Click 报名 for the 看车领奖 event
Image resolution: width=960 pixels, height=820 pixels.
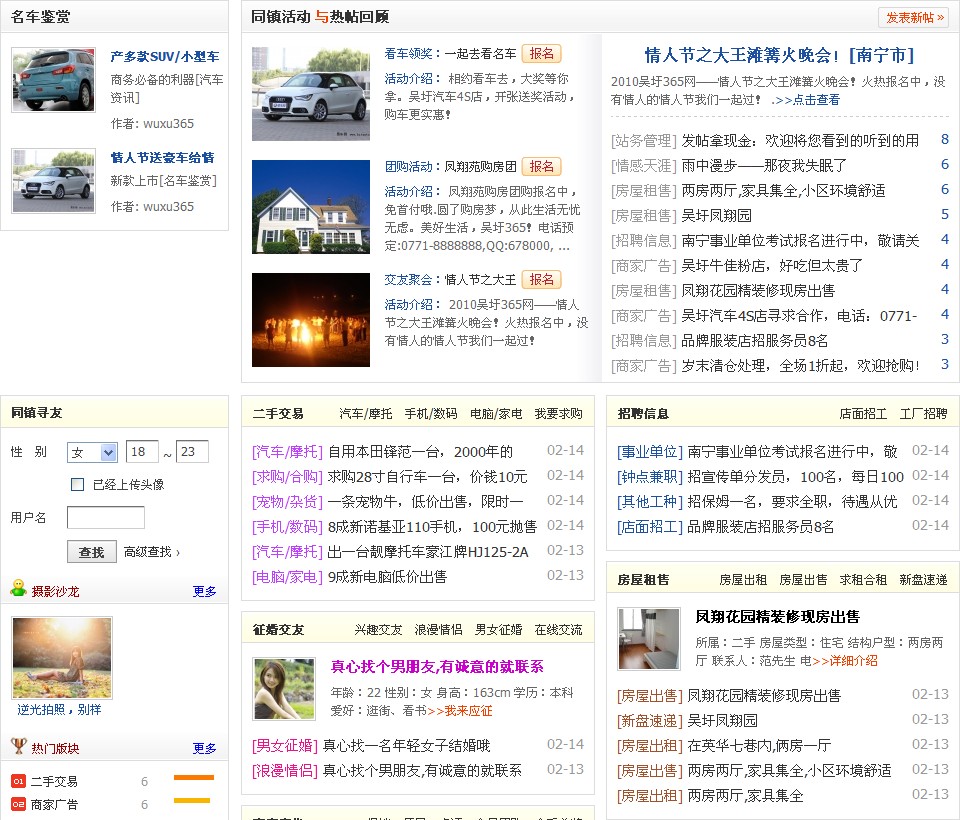coord(541,54)
